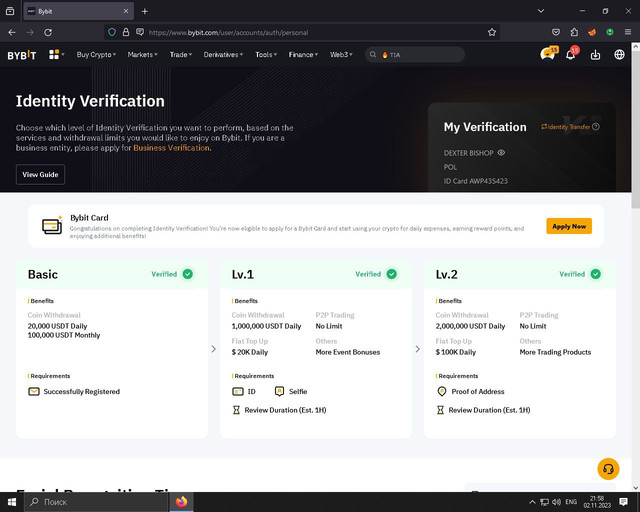Open the extensions puzzle icon
The height and width of the screenshot is (512, 640).
[x=574, y=32]
